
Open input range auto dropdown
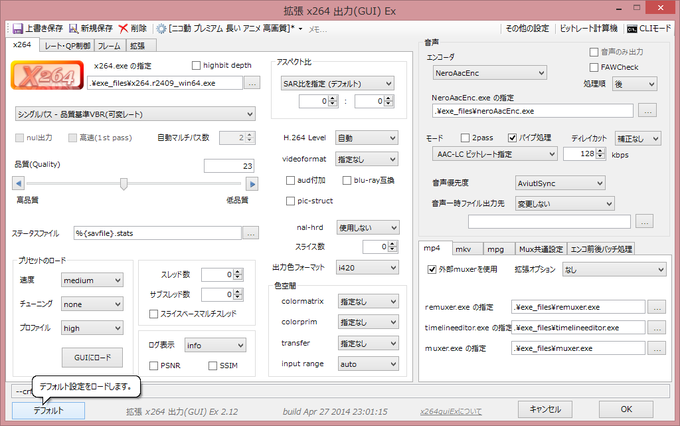(x=368, y=364)
